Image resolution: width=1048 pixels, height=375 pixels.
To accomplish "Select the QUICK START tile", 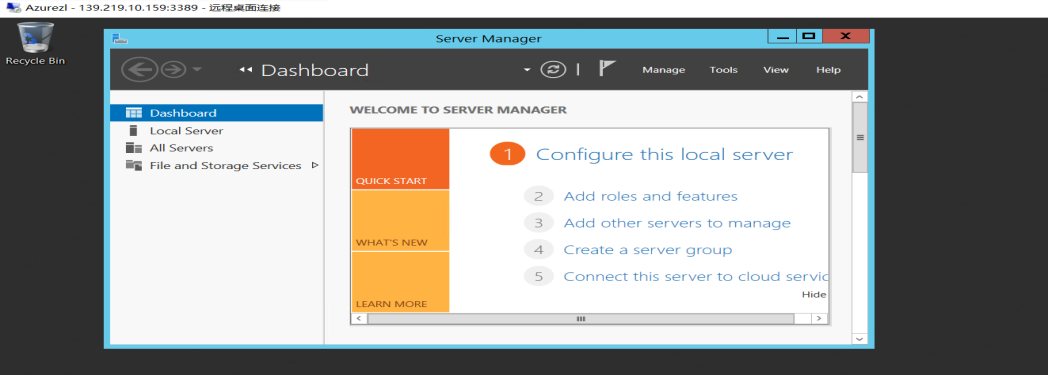I will point(400,159).
